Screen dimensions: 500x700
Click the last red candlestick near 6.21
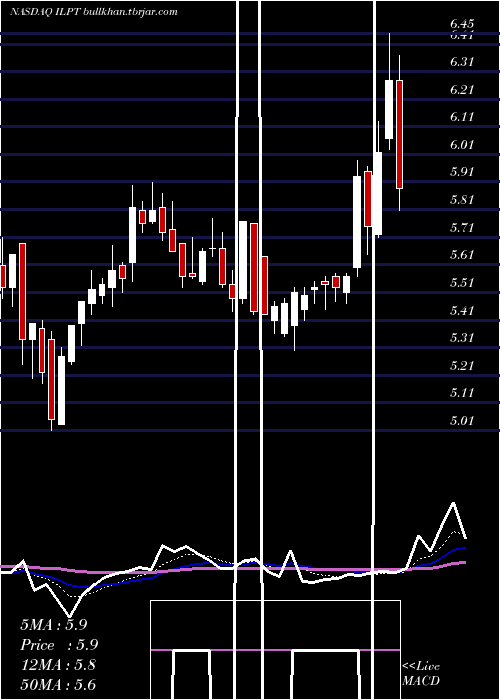400,134
